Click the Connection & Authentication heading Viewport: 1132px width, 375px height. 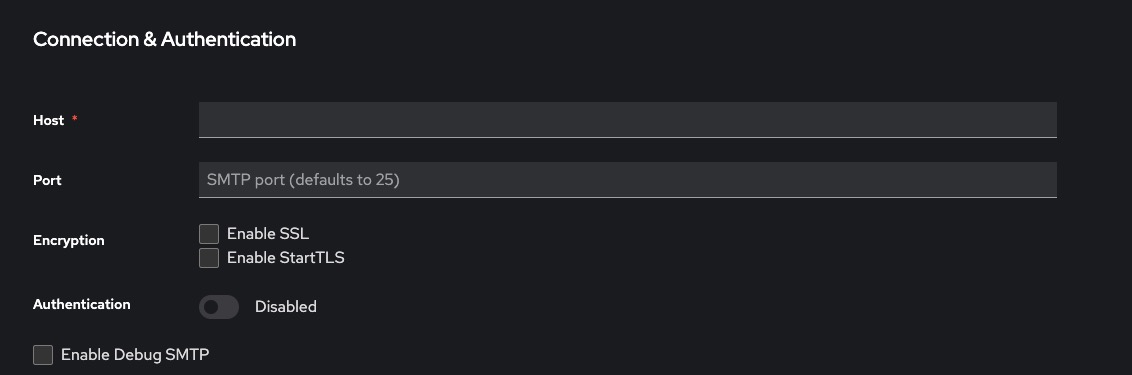tap(165, 39)
